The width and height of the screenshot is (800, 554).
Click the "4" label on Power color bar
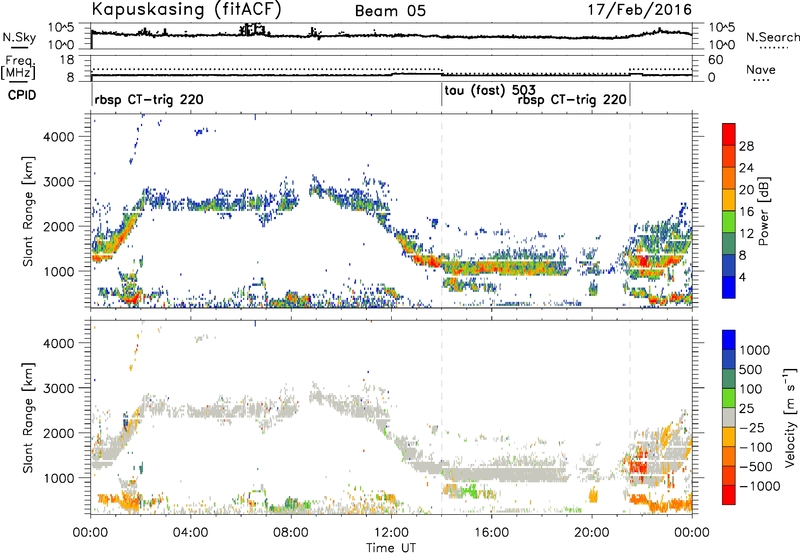pyautogui.click(x=743, y=278)
